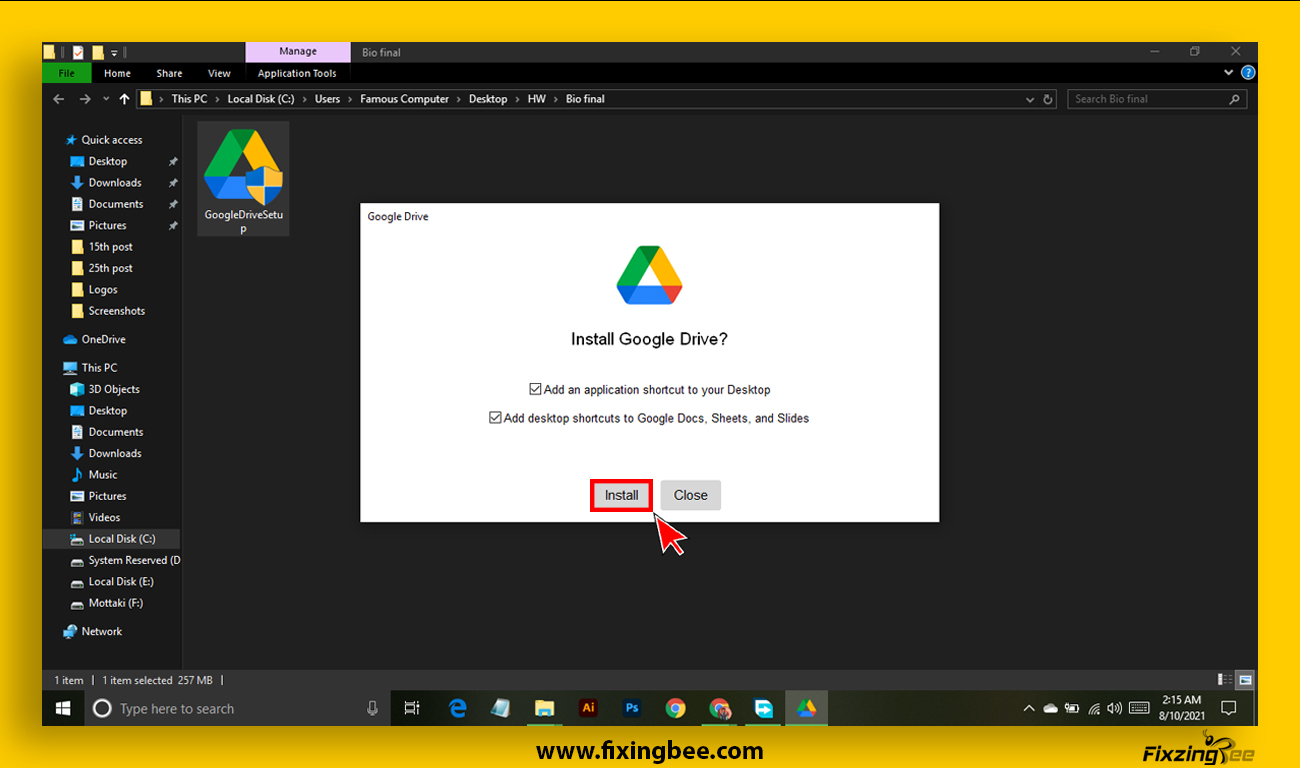This screenshot has width=1300, height=768.
Task: Open Adobe Illustrator from the taskbar
Action: (588, 708)
